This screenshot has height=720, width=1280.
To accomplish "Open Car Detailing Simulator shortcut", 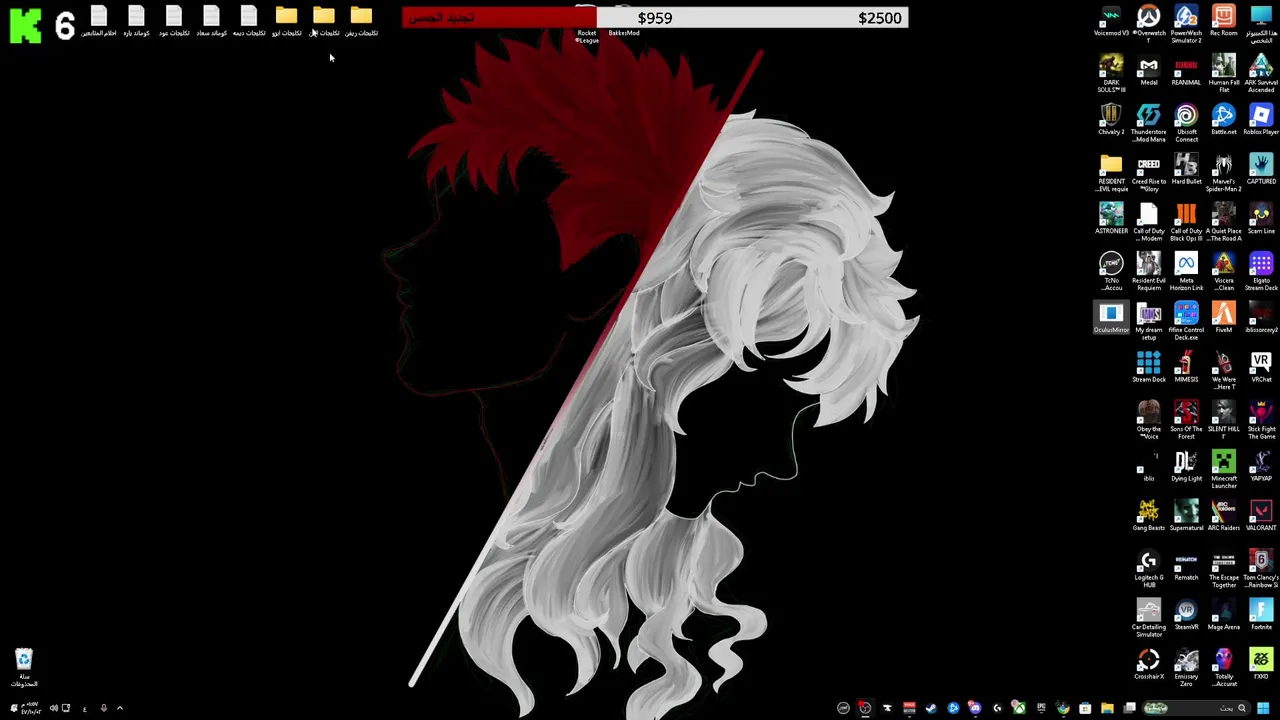I will click(x=1148, y=617).
